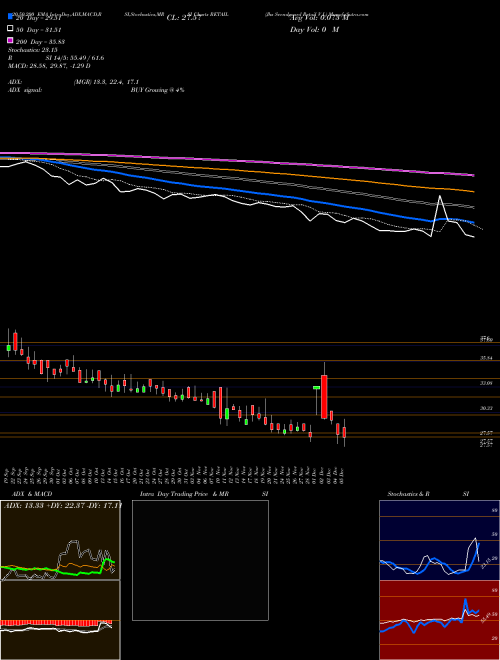The image size is (500, 660).
Task: Click the 'Intra Day Trading Price & MR' title
Action: click(x=184, y=494)
